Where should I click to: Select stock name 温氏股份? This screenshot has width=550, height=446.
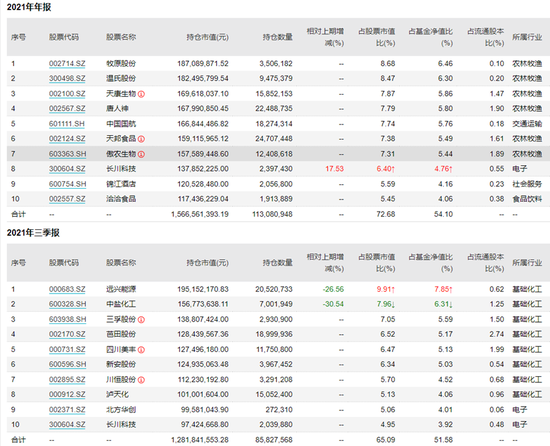point(121,78)
